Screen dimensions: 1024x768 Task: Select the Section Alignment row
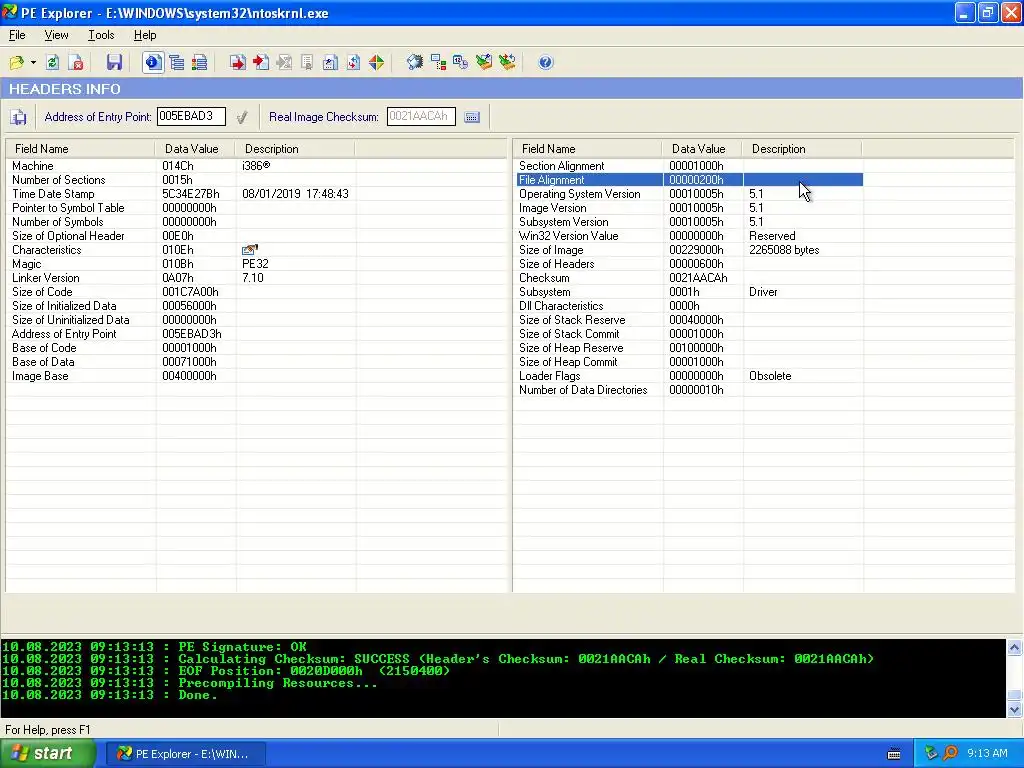click(689, 166)
